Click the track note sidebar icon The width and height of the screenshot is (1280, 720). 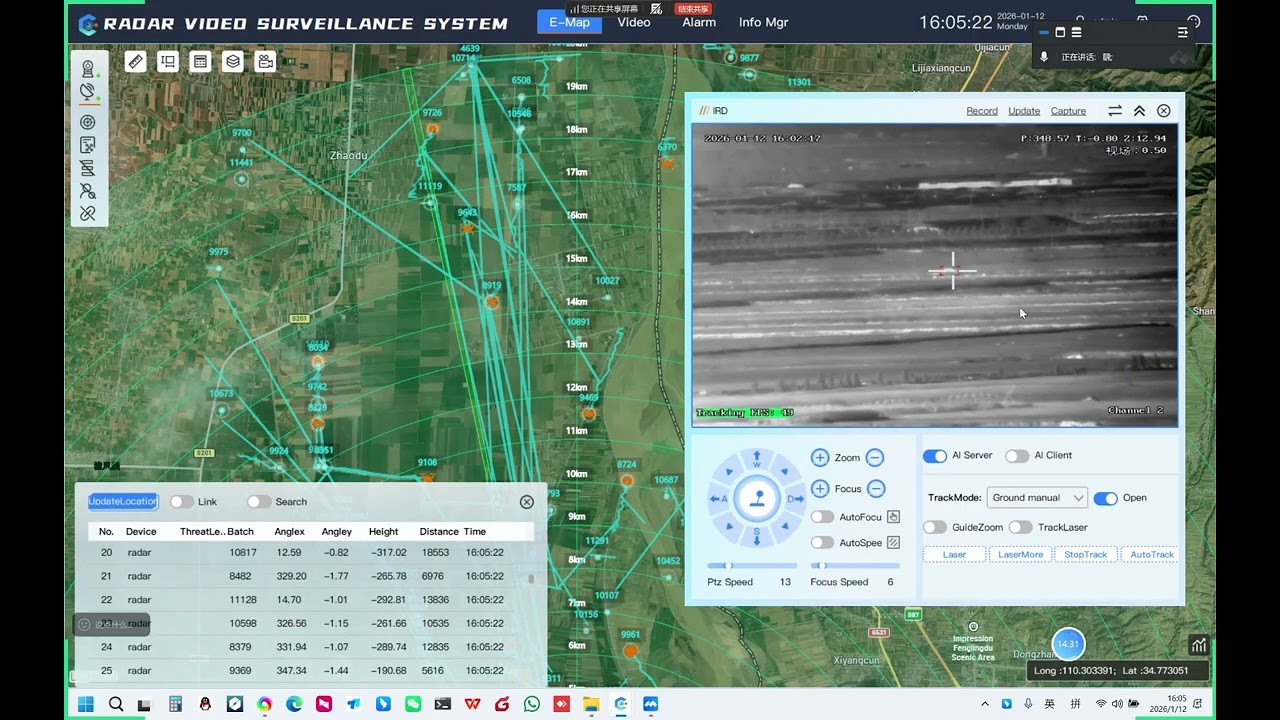click(88, 145)
